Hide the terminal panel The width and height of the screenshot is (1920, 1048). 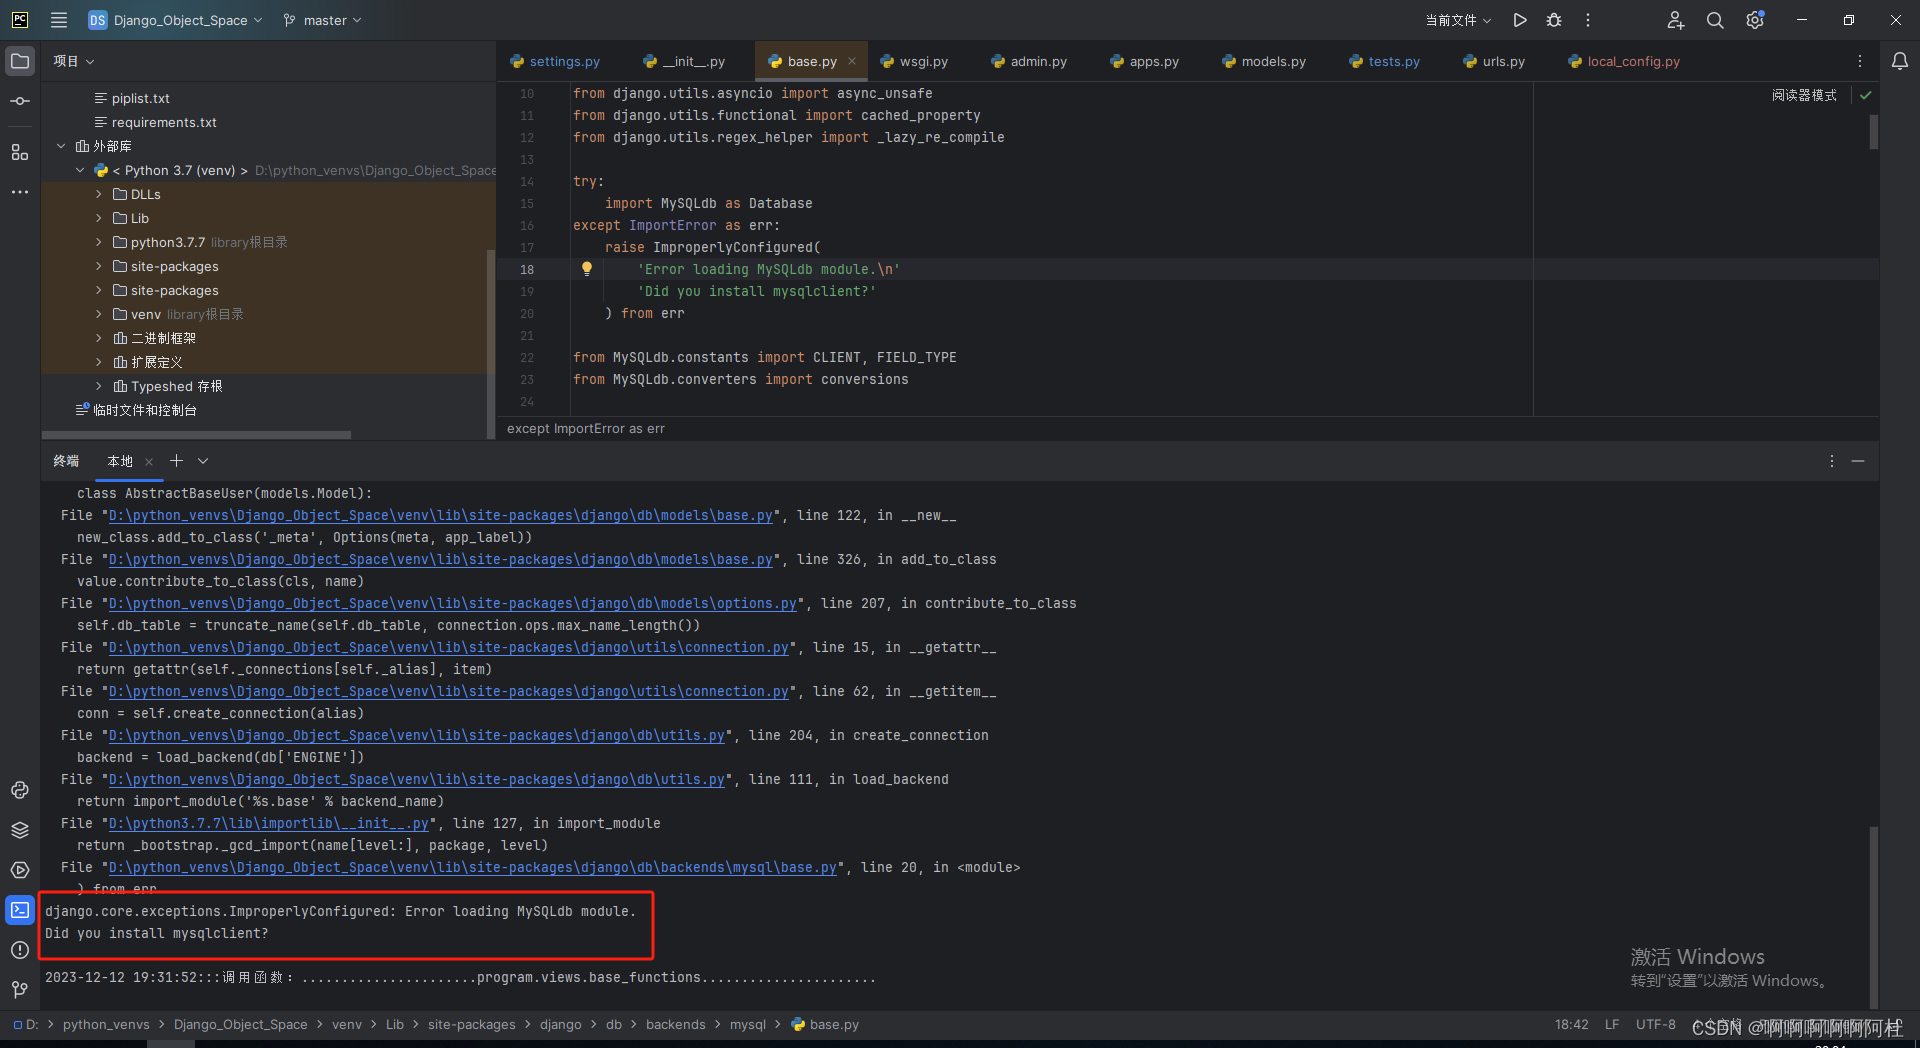pyautogui.click(x=1858, y=461)
